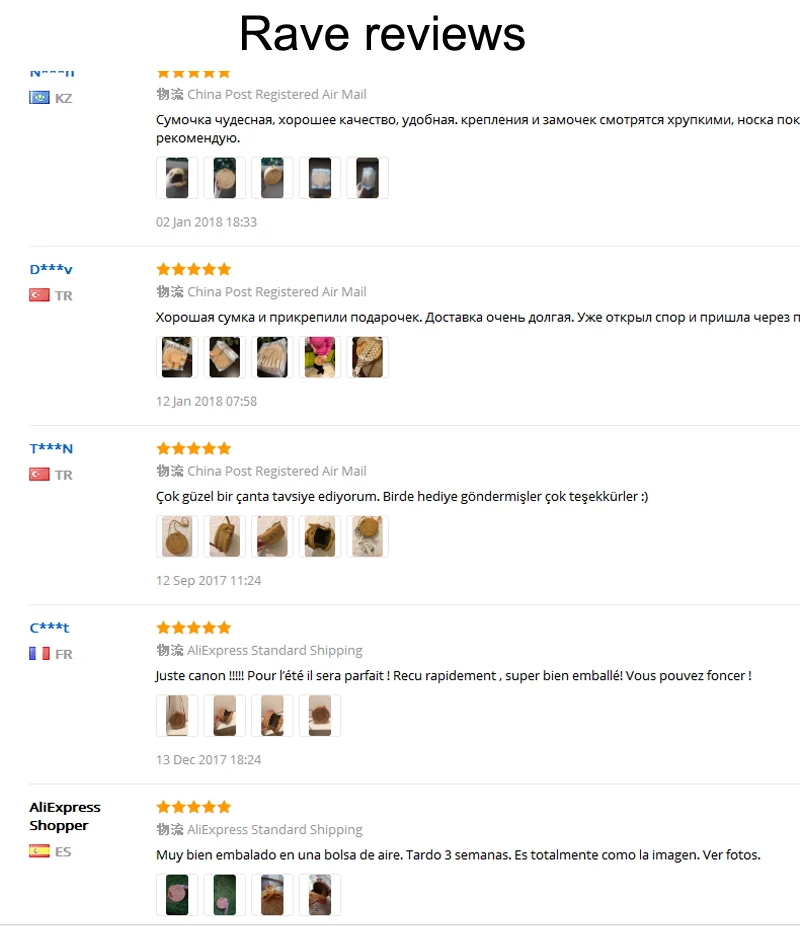This screenshot has height=926, width=800.
Task: Click D***v's five-star rating
Action: pos(193,269)
